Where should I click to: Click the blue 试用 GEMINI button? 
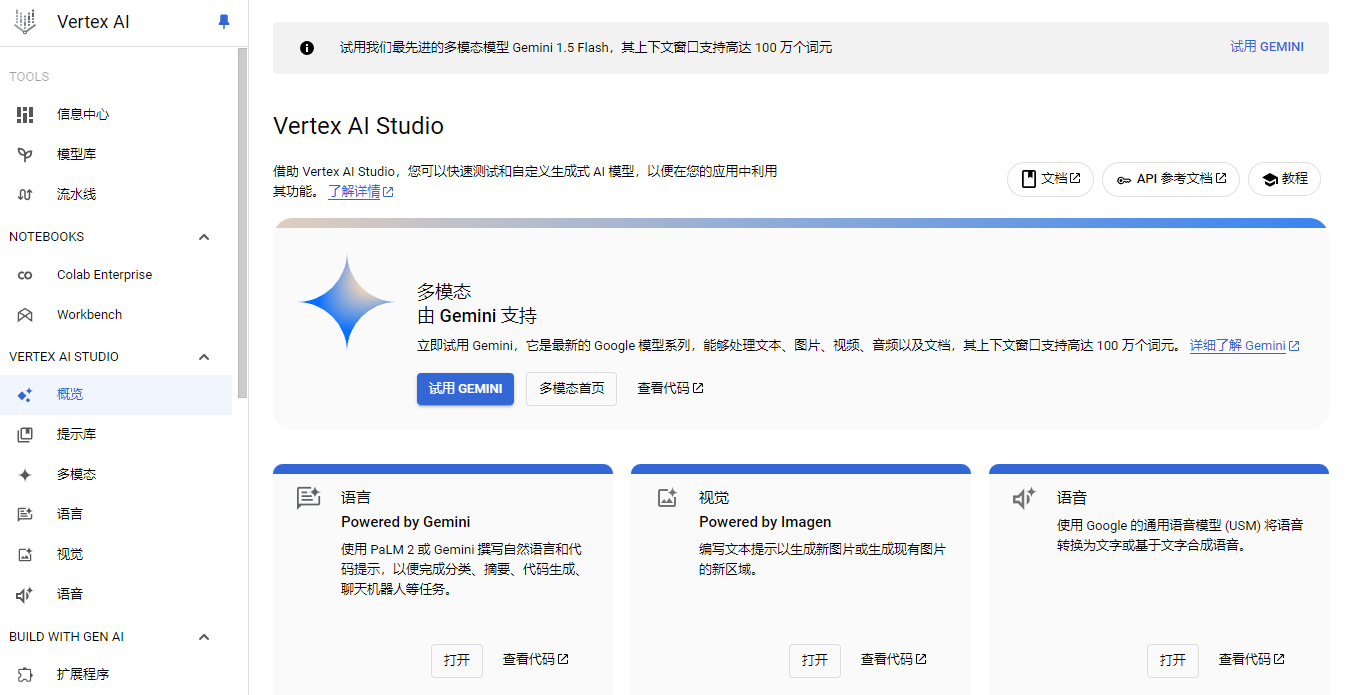pyautogui.click(x=465, y=389)
